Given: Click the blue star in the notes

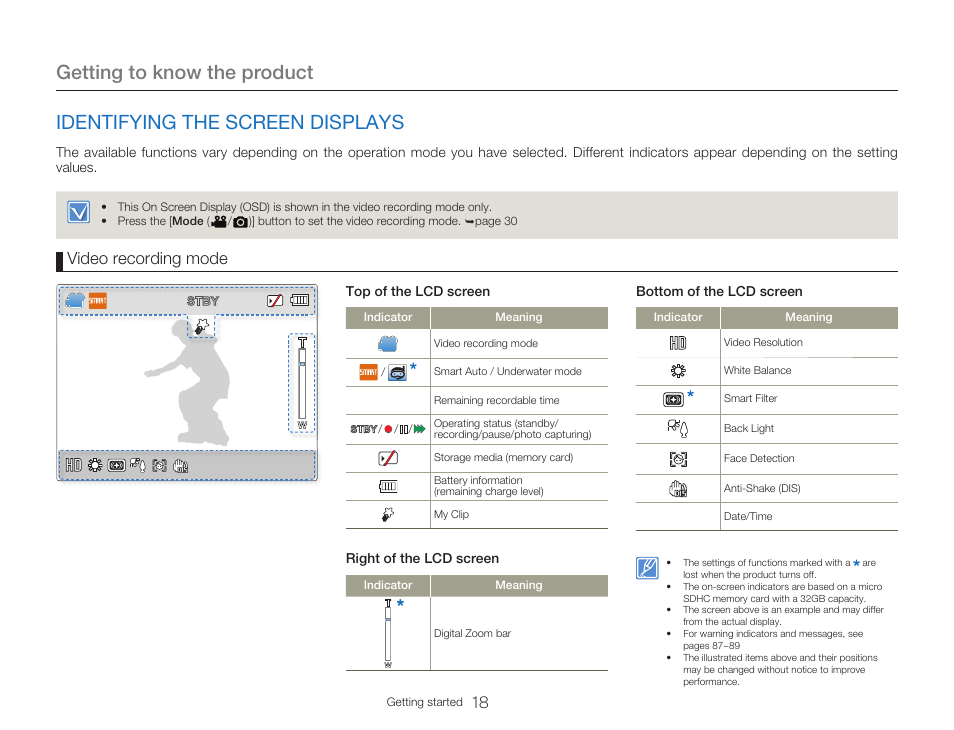Looking at the screenshot, I should click(856, 563).
